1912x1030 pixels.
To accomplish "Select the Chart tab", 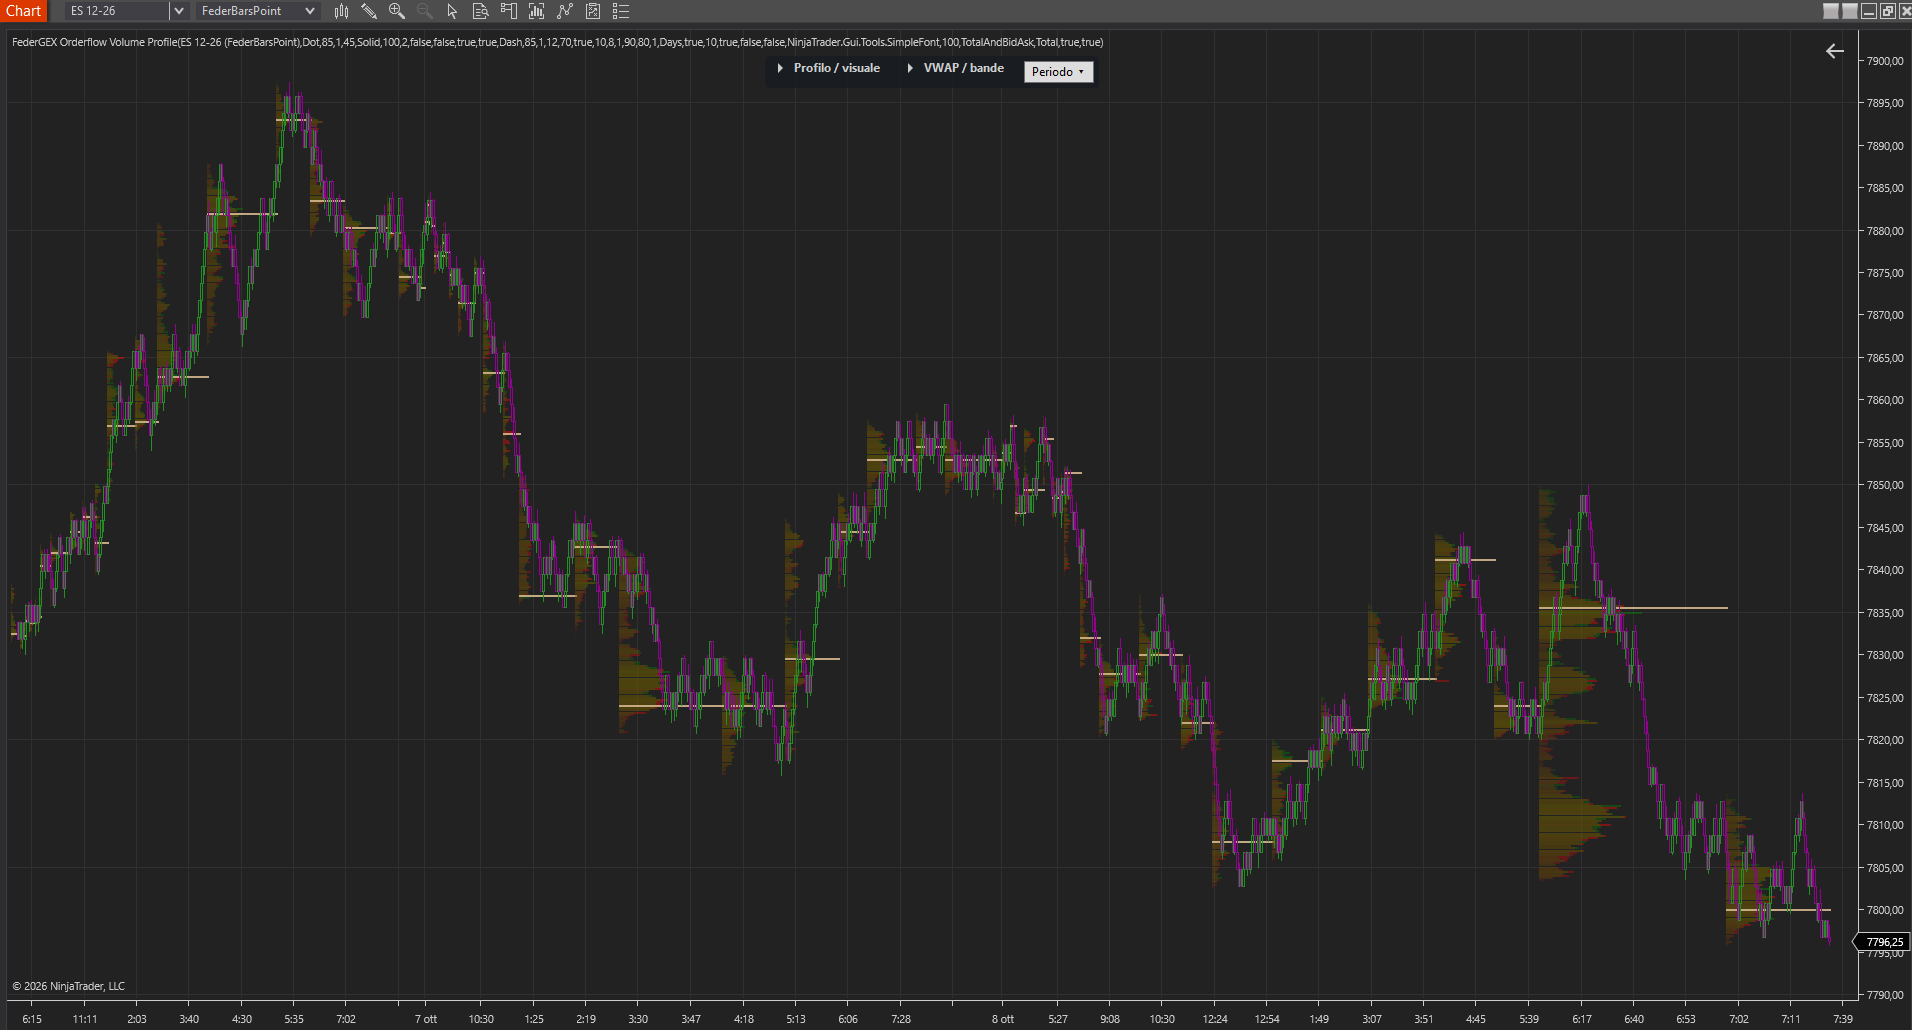I will [23, 11].
